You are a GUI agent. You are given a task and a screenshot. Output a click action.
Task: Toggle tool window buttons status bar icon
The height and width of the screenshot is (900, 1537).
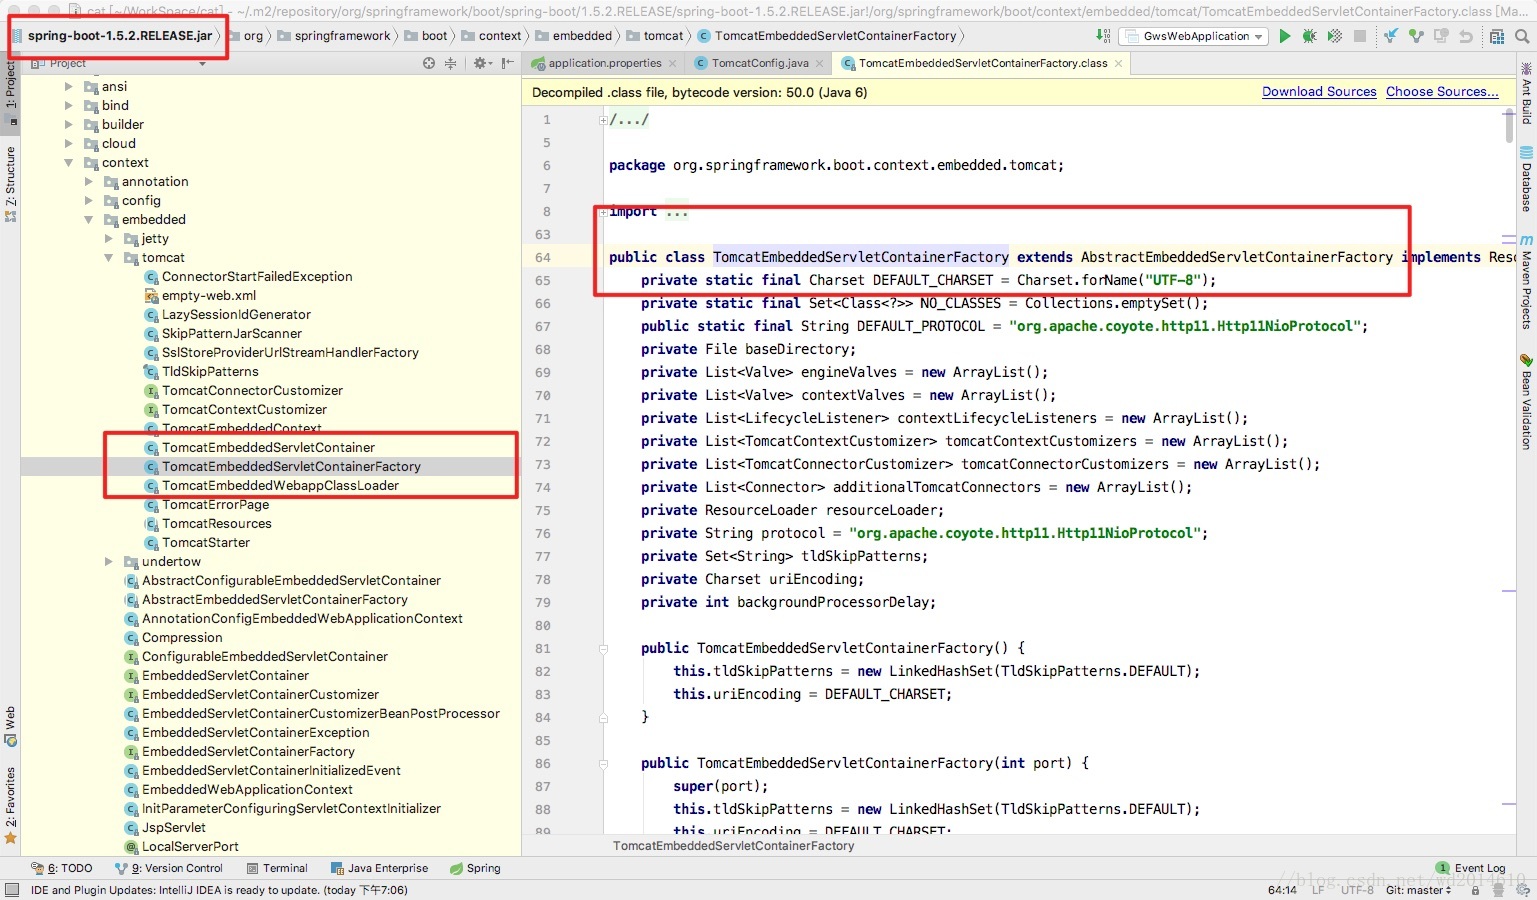pyautogui.click(x=11, y=890)
